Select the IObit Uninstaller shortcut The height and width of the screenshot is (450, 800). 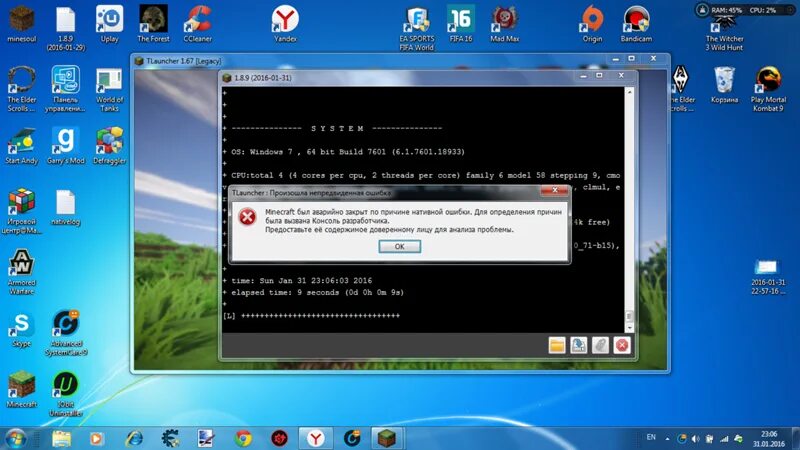[x=66, y=394]
